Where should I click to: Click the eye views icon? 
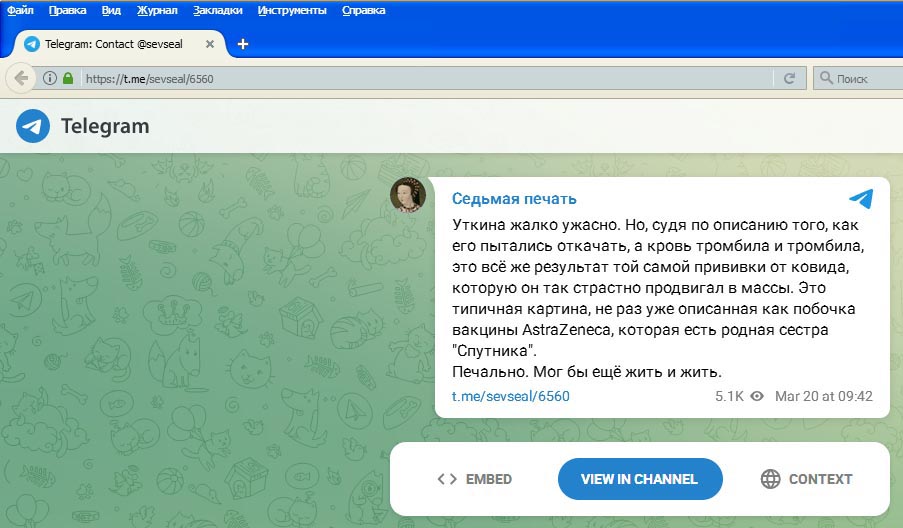pyautogui.click(x=757, y=396)
